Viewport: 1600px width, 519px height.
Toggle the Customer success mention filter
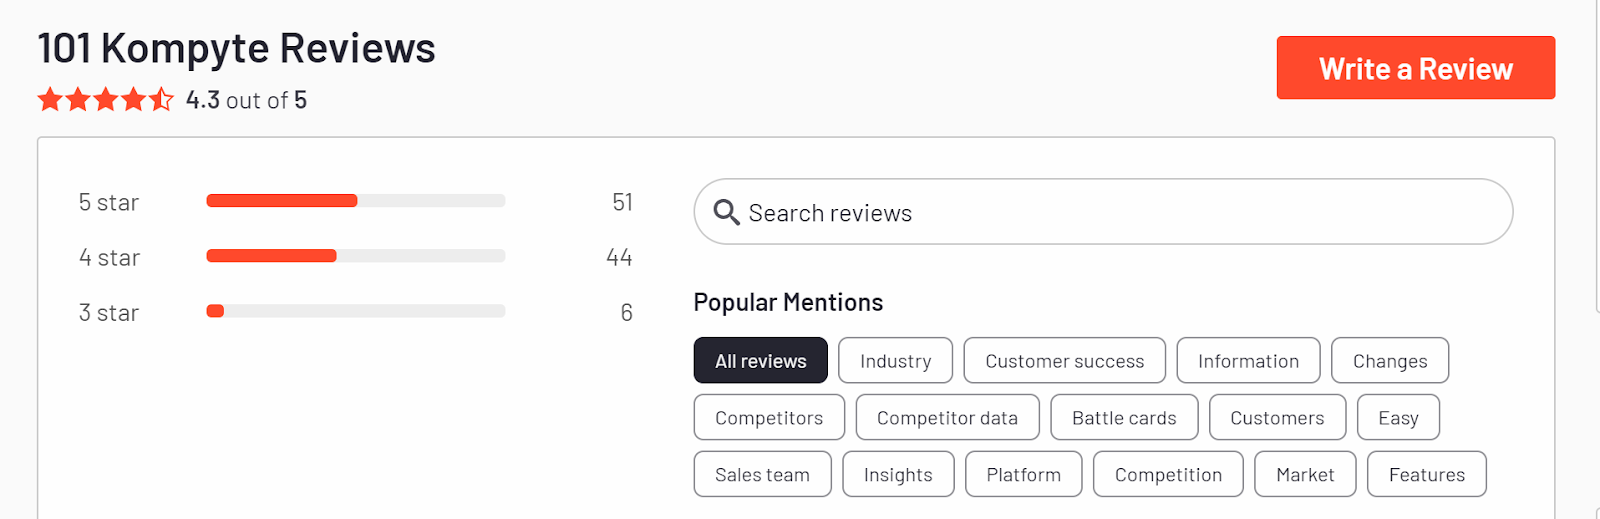coord(1064,361)
